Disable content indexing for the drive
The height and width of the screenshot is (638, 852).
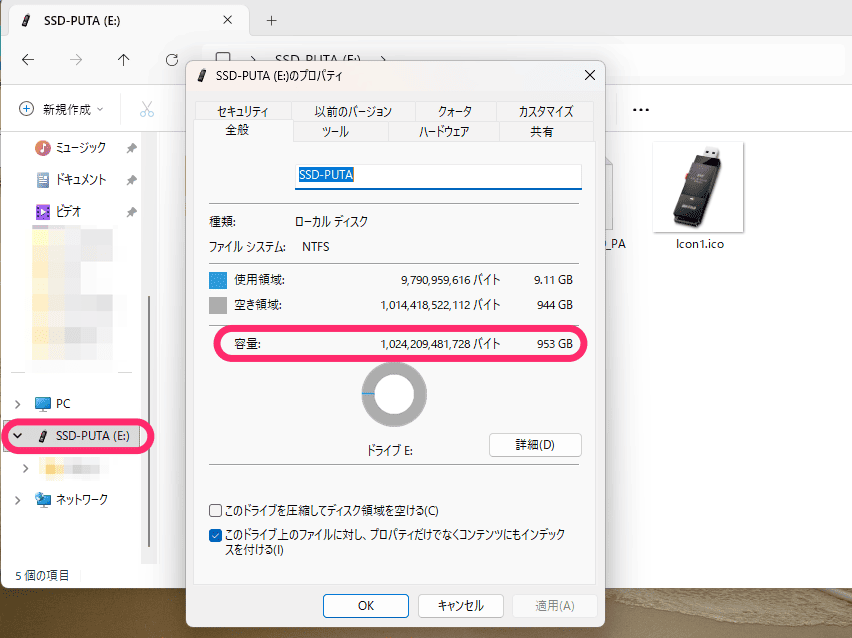click(x=215, y=535)
